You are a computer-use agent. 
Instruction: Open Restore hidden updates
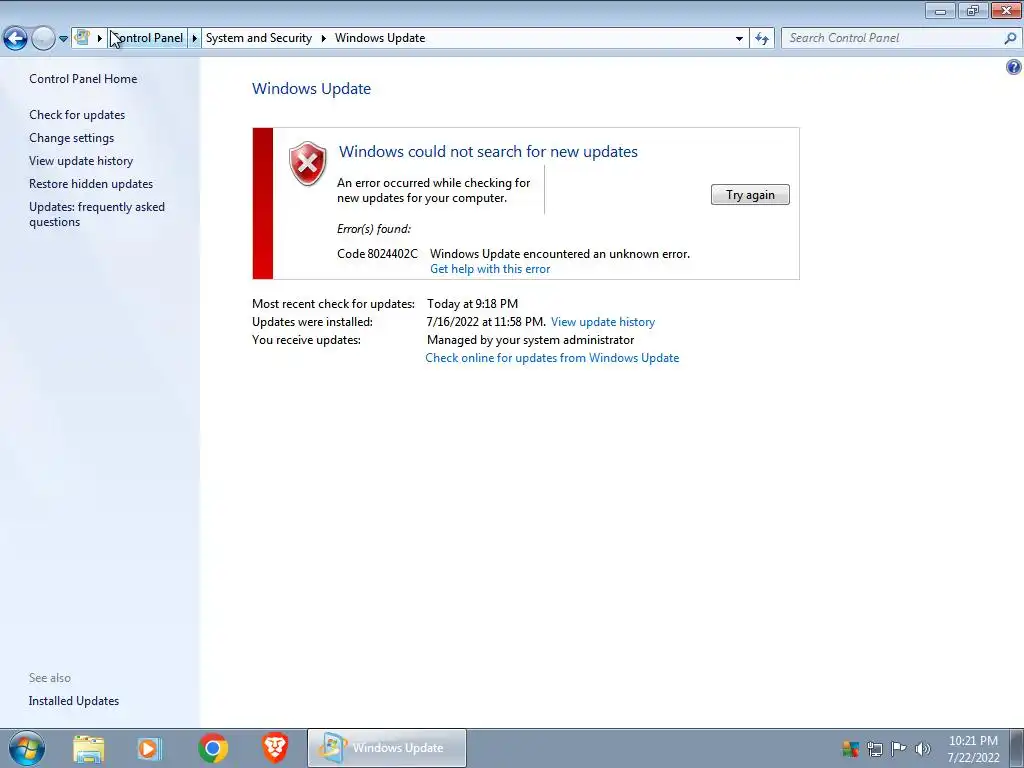pos(91,184)
